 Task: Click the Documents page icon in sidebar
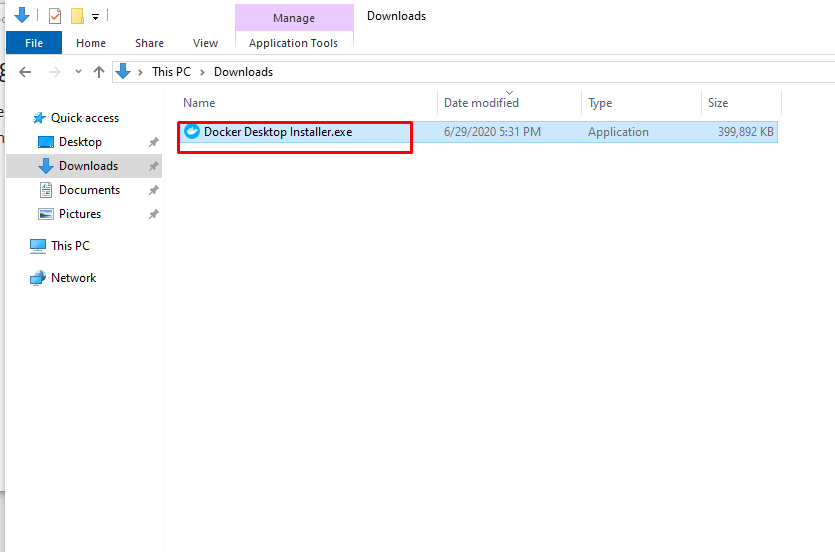[46, 190]
